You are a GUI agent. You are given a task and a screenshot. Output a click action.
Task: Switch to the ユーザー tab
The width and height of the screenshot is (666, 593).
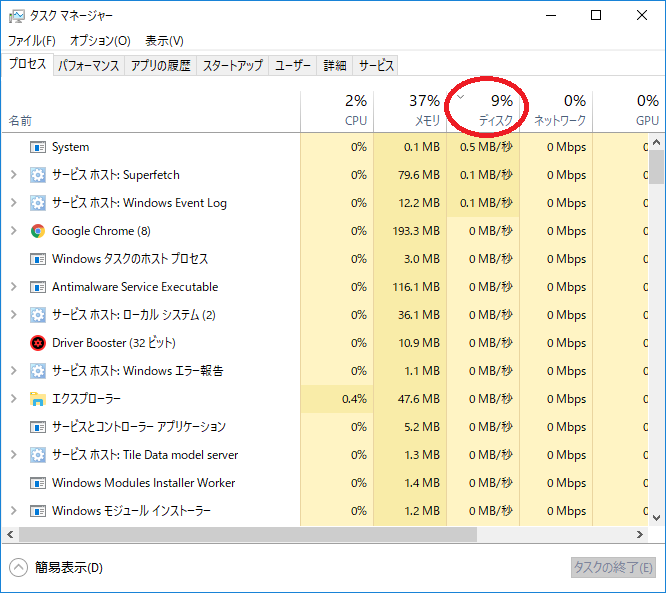click(x=293, y=65)
